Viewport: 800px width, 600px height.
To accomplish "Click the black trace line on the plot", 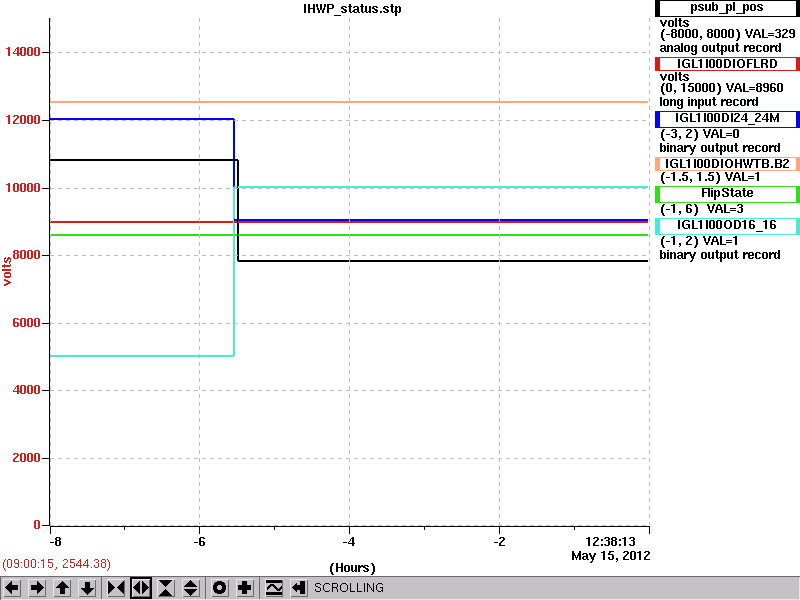I will tap(443, 261).
